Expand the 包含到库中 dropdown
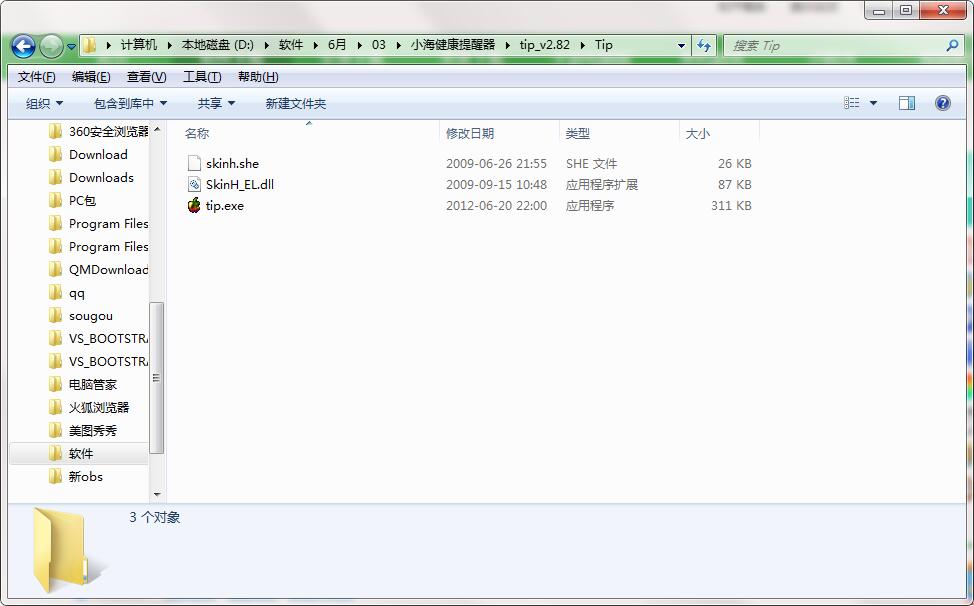This screenshot has width=974, height=606. tap(130, 103)
